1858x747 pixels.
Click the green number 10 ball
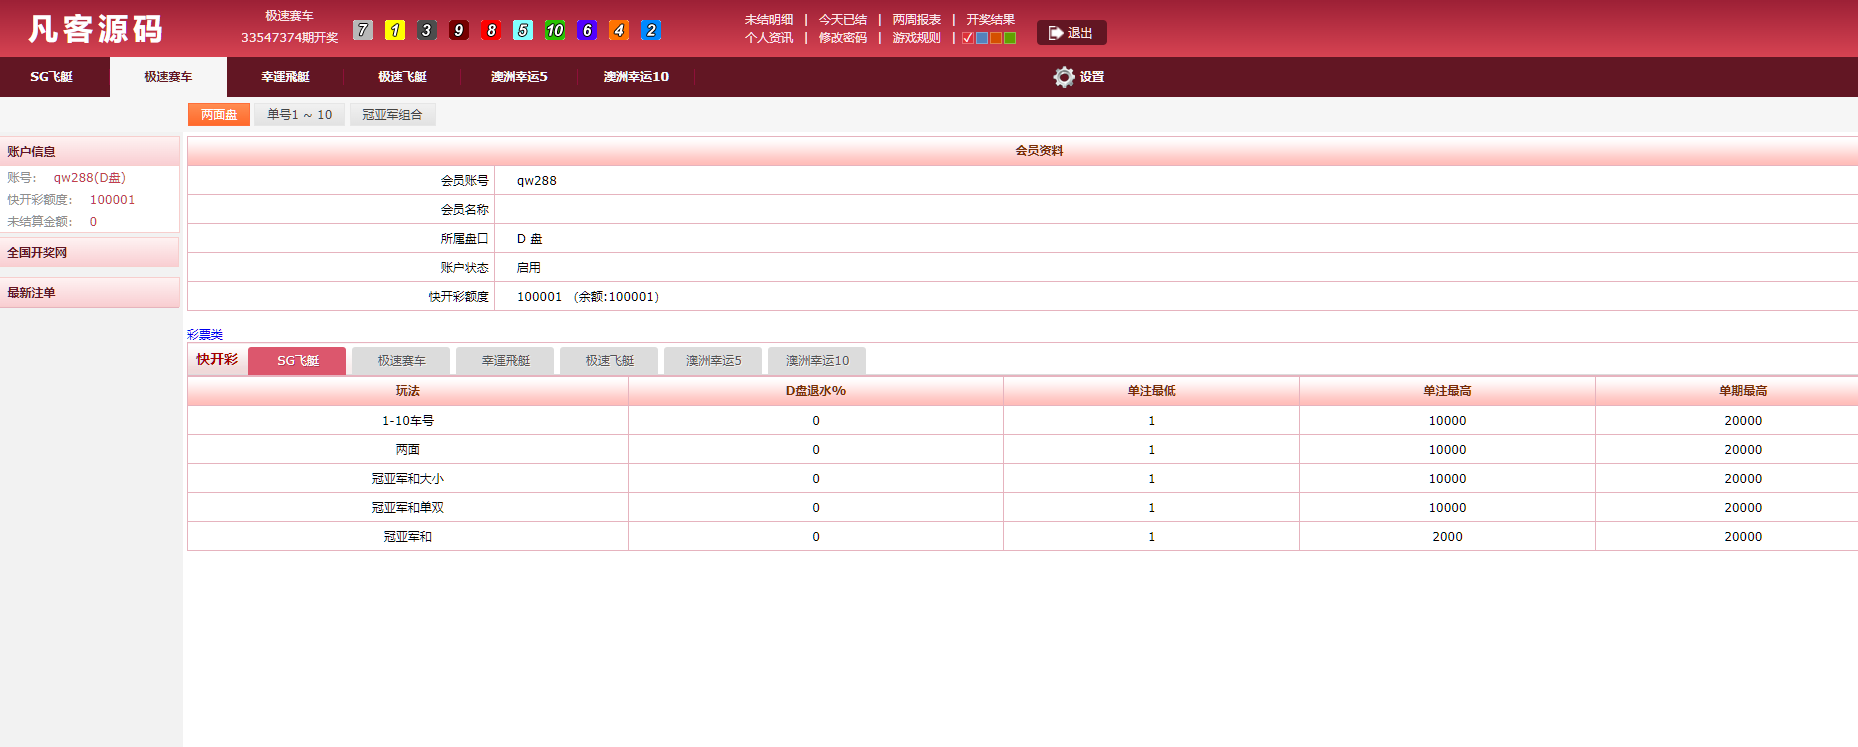coord(555,30)
